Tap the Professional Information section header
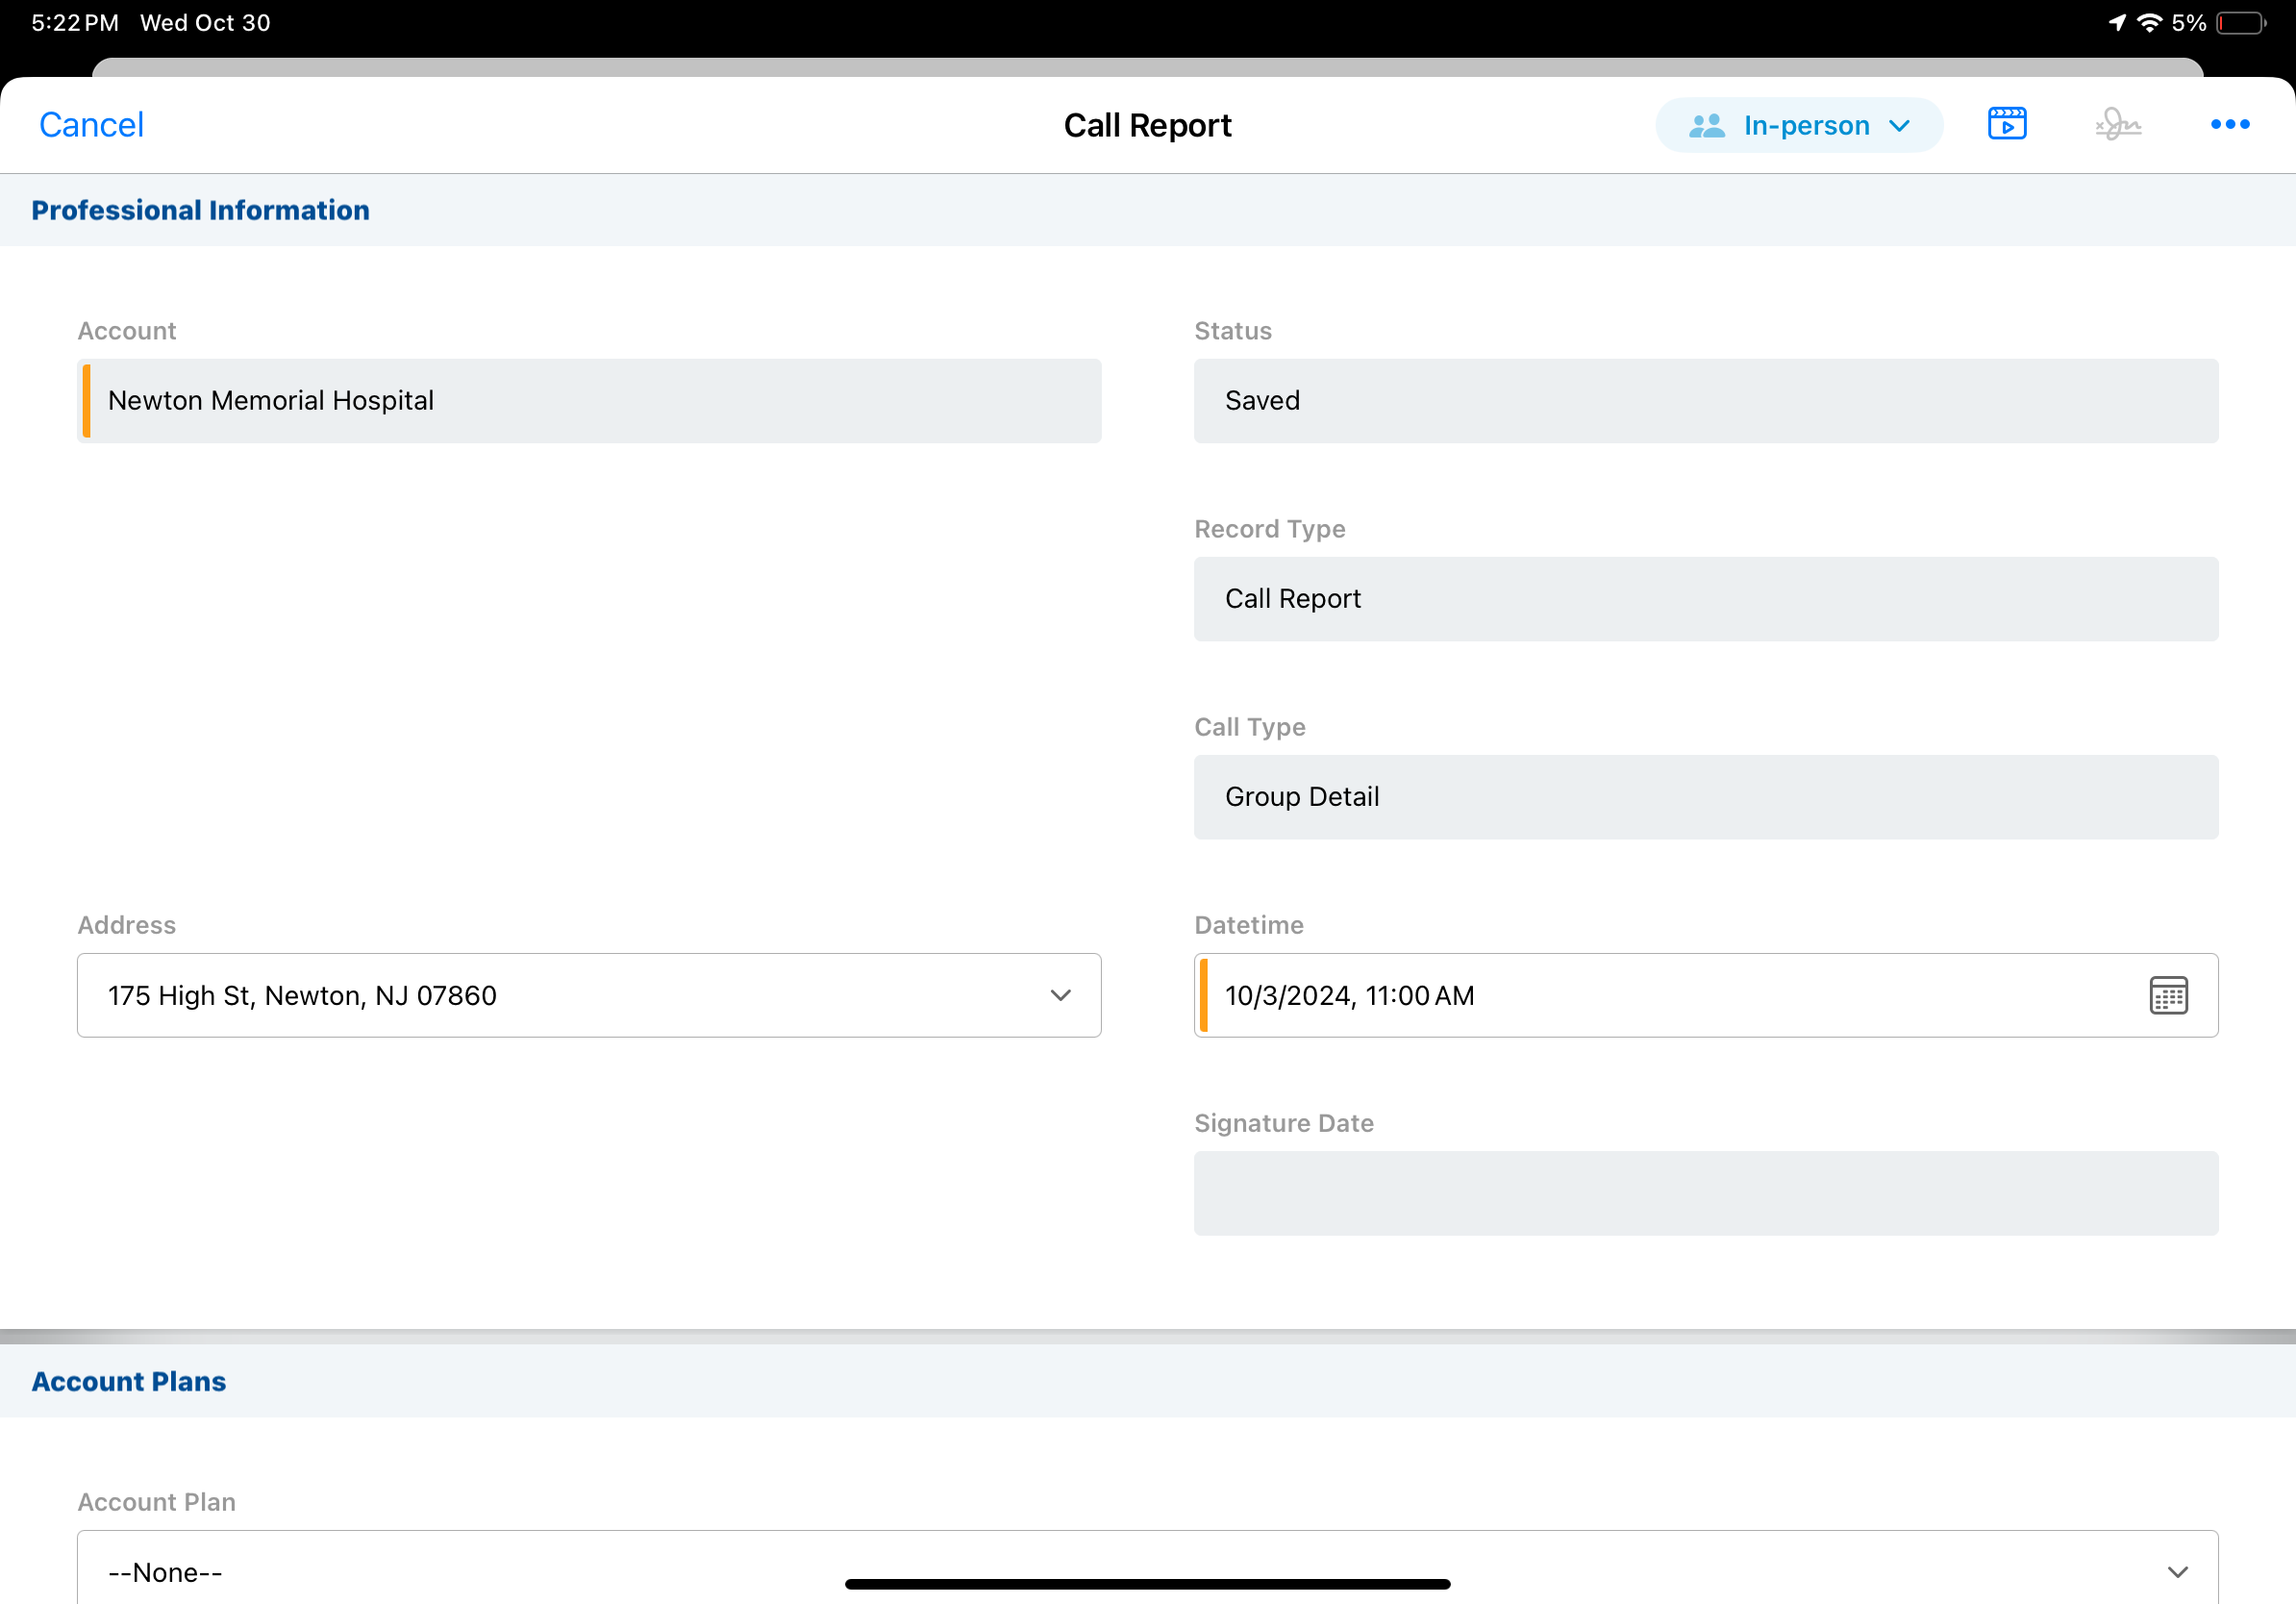The image size is (2296, 1604). [x=200, y=210]
